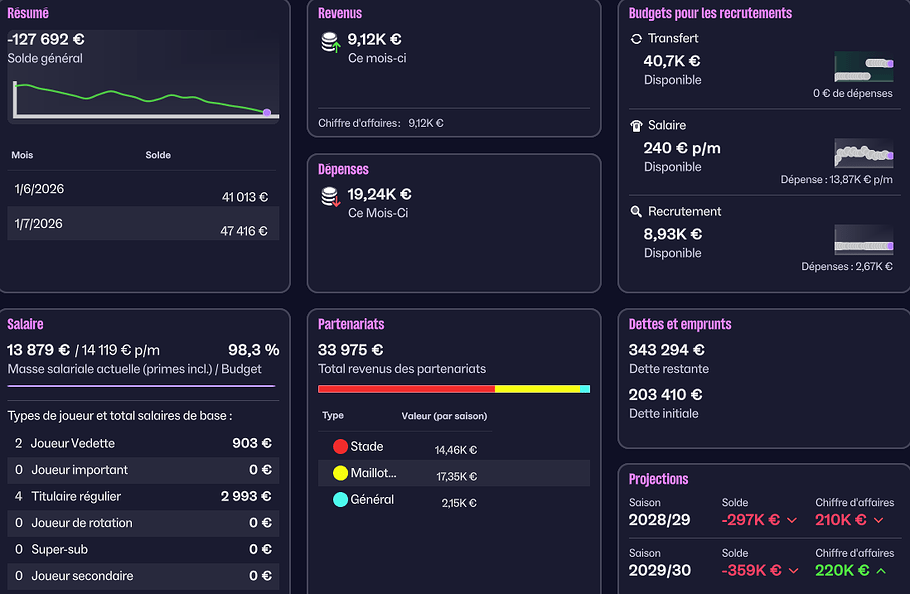Screen dimensions: 910x594
Task: Click the 203 410 € initial debt
Action: (665, 395)
